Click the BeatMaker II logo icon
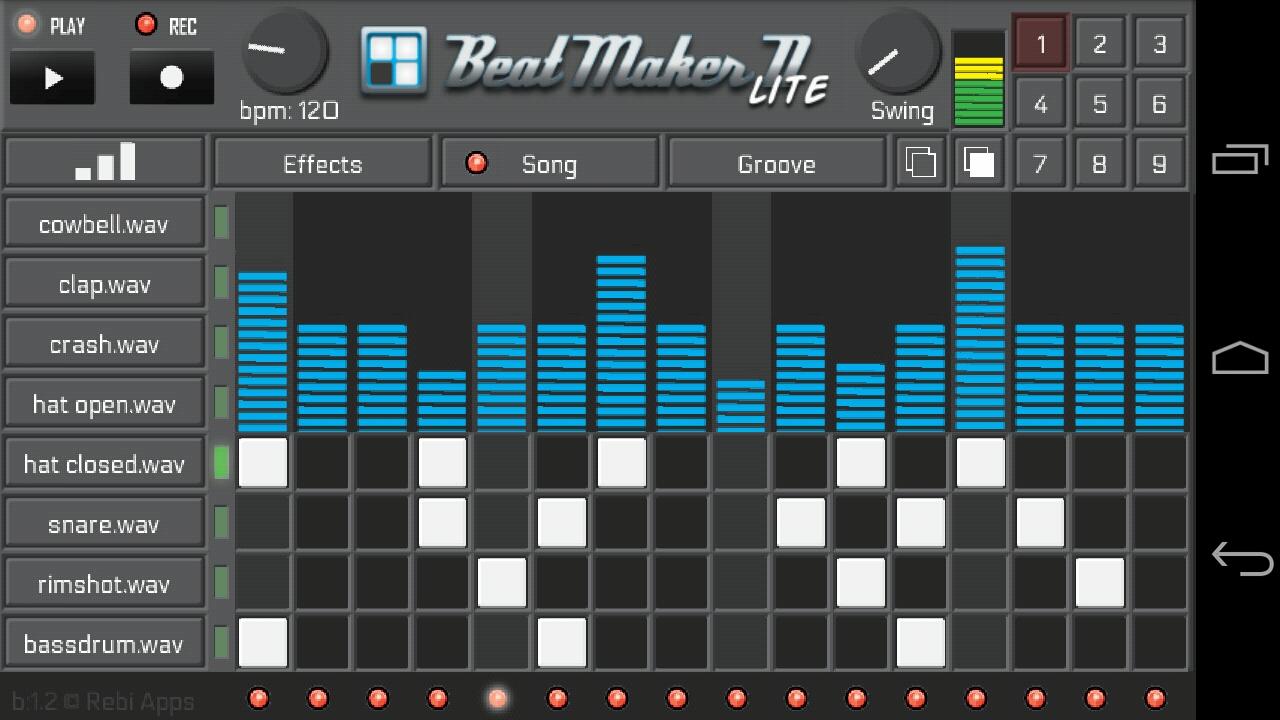This screenshot has width=1280, height=720. click(394, 60)
